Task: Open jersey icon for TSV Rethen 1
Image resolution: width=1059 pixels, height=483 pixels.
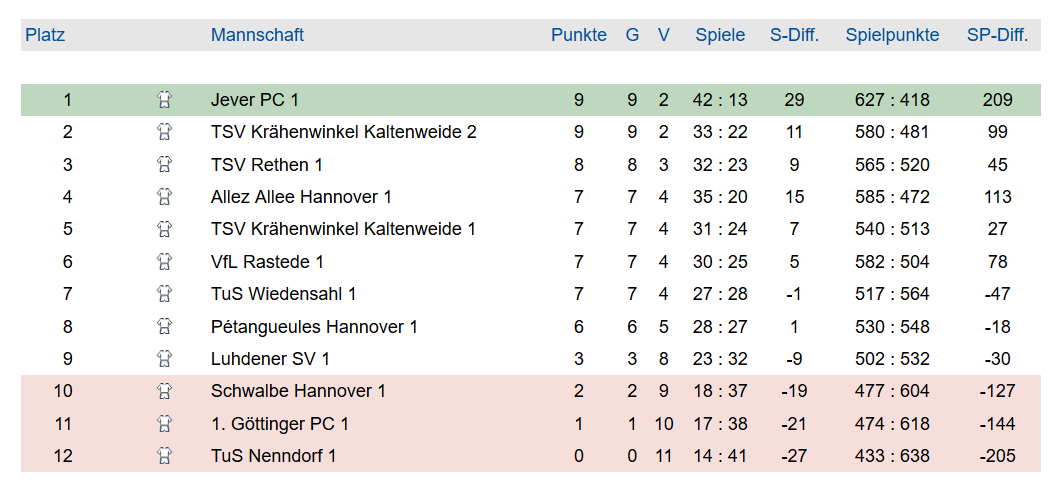Action: pos(164,165)
